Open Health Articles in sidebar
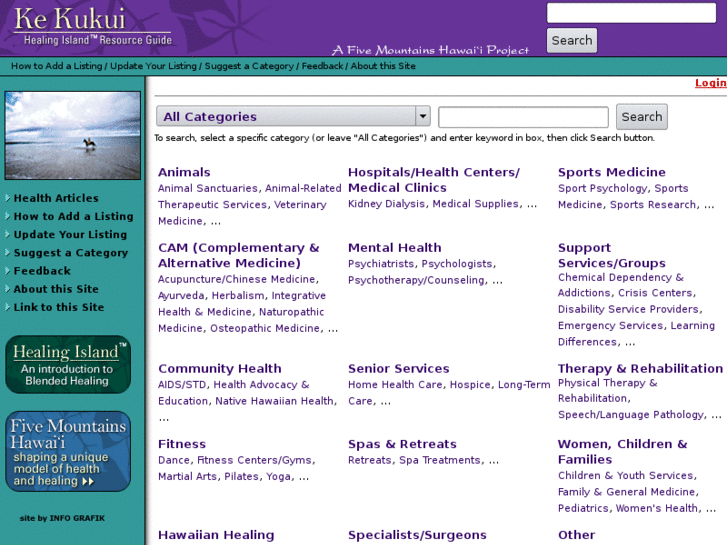The image size is (727, 545). point(56,198)
